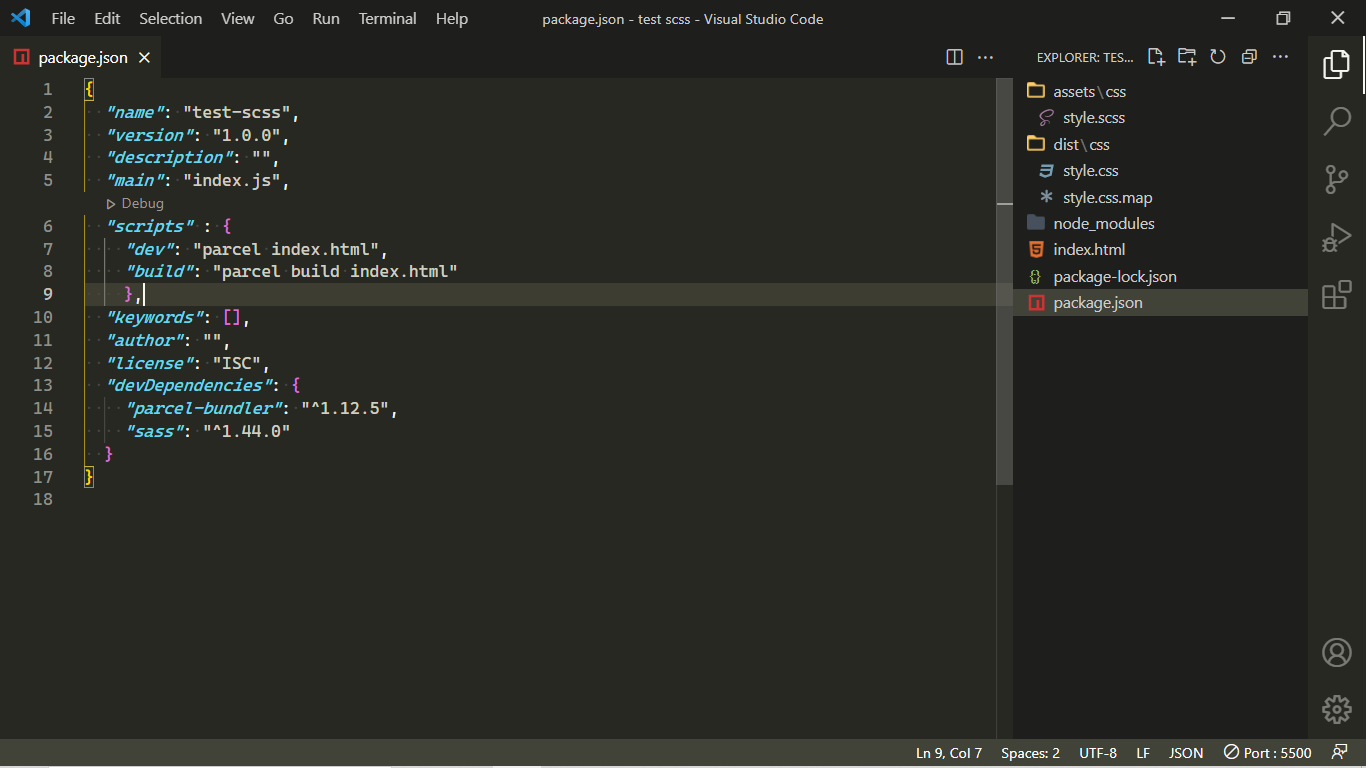
Task: Click the "ISC" license value
Action: 236,364
